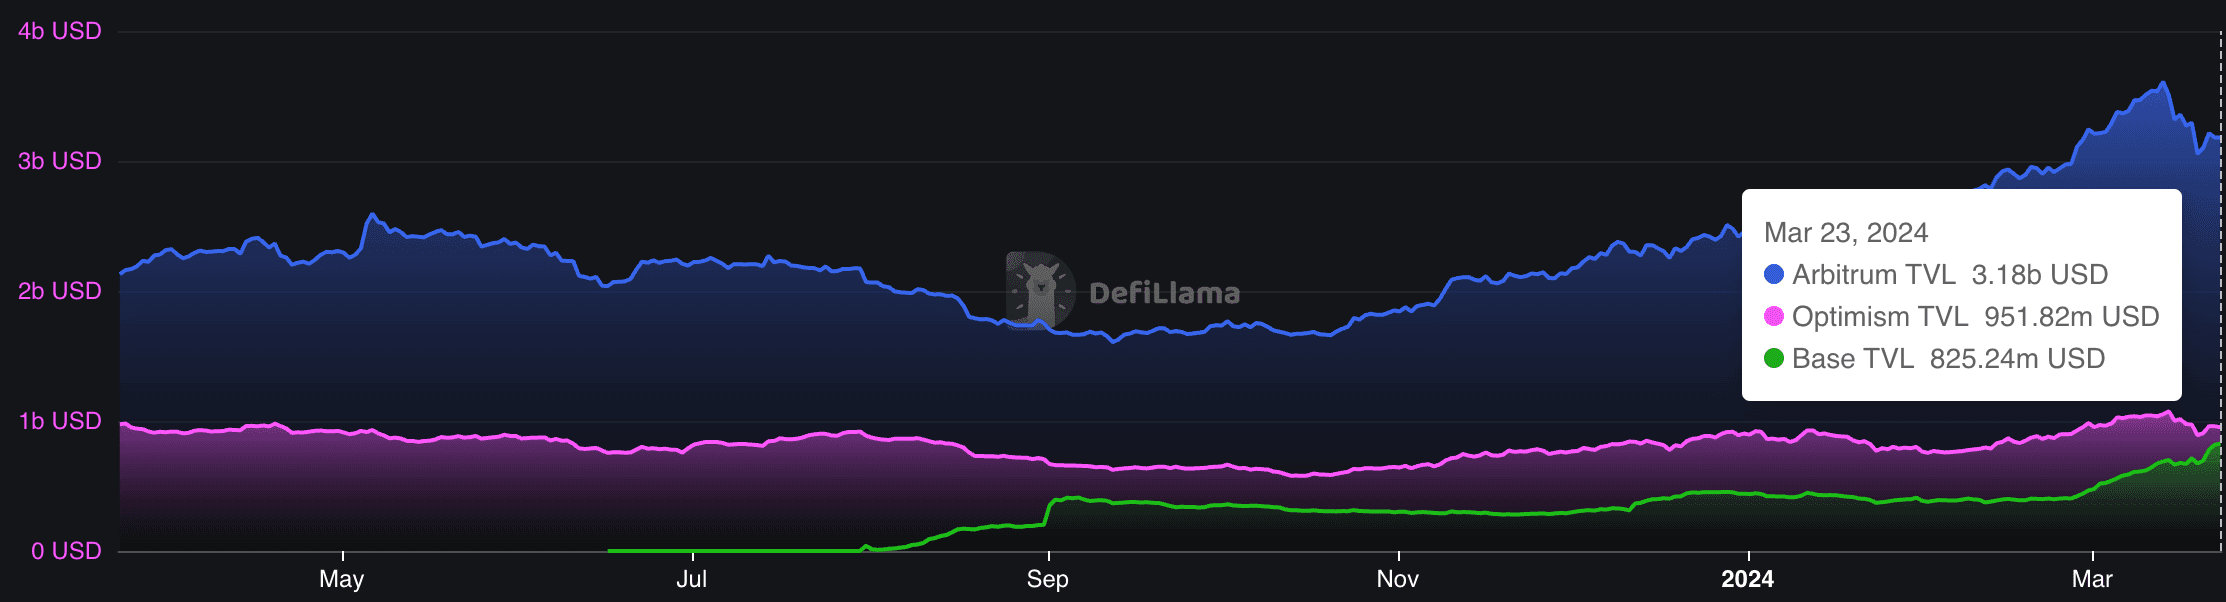
Task: Click the green Base TVL legend dot
Action: [x=1774, y=358]
